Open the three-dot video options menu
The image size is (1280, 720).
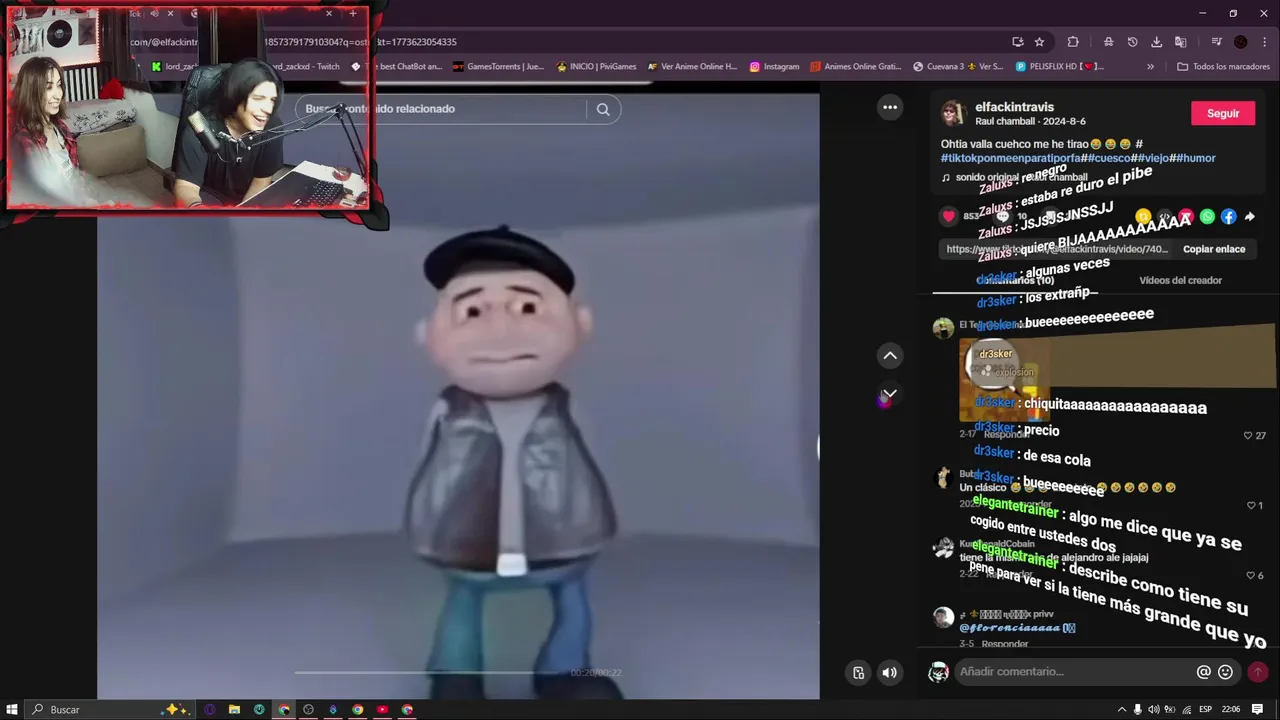point(890,107)
